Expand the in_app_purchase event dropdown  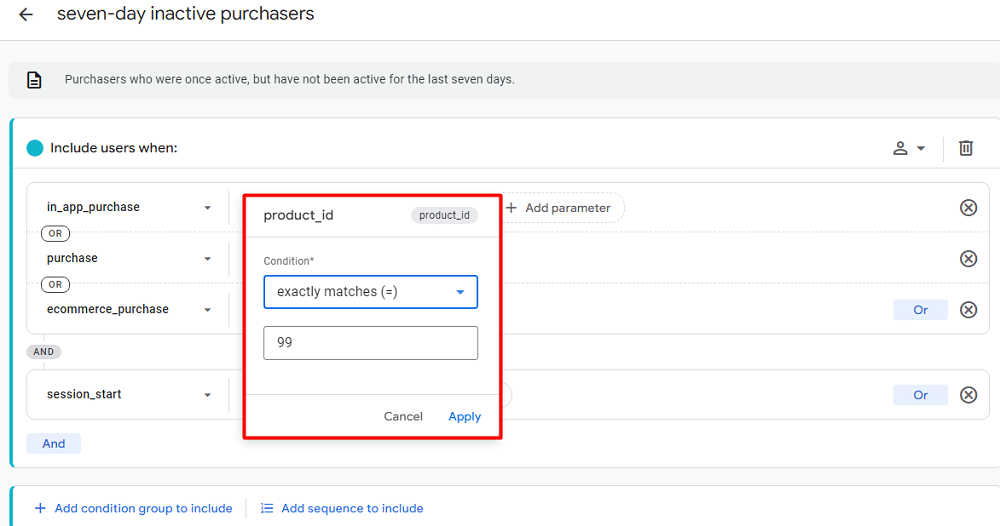207,208
